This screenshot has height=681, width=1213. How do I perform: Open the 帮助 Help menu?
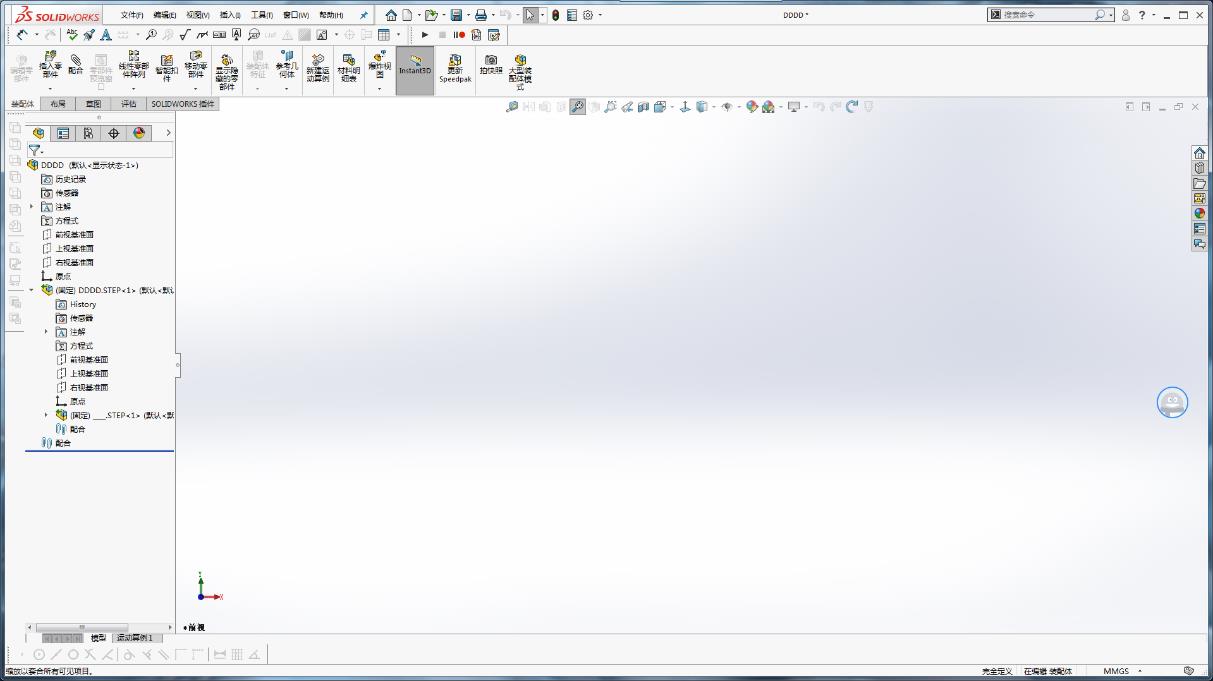(331, 15)
